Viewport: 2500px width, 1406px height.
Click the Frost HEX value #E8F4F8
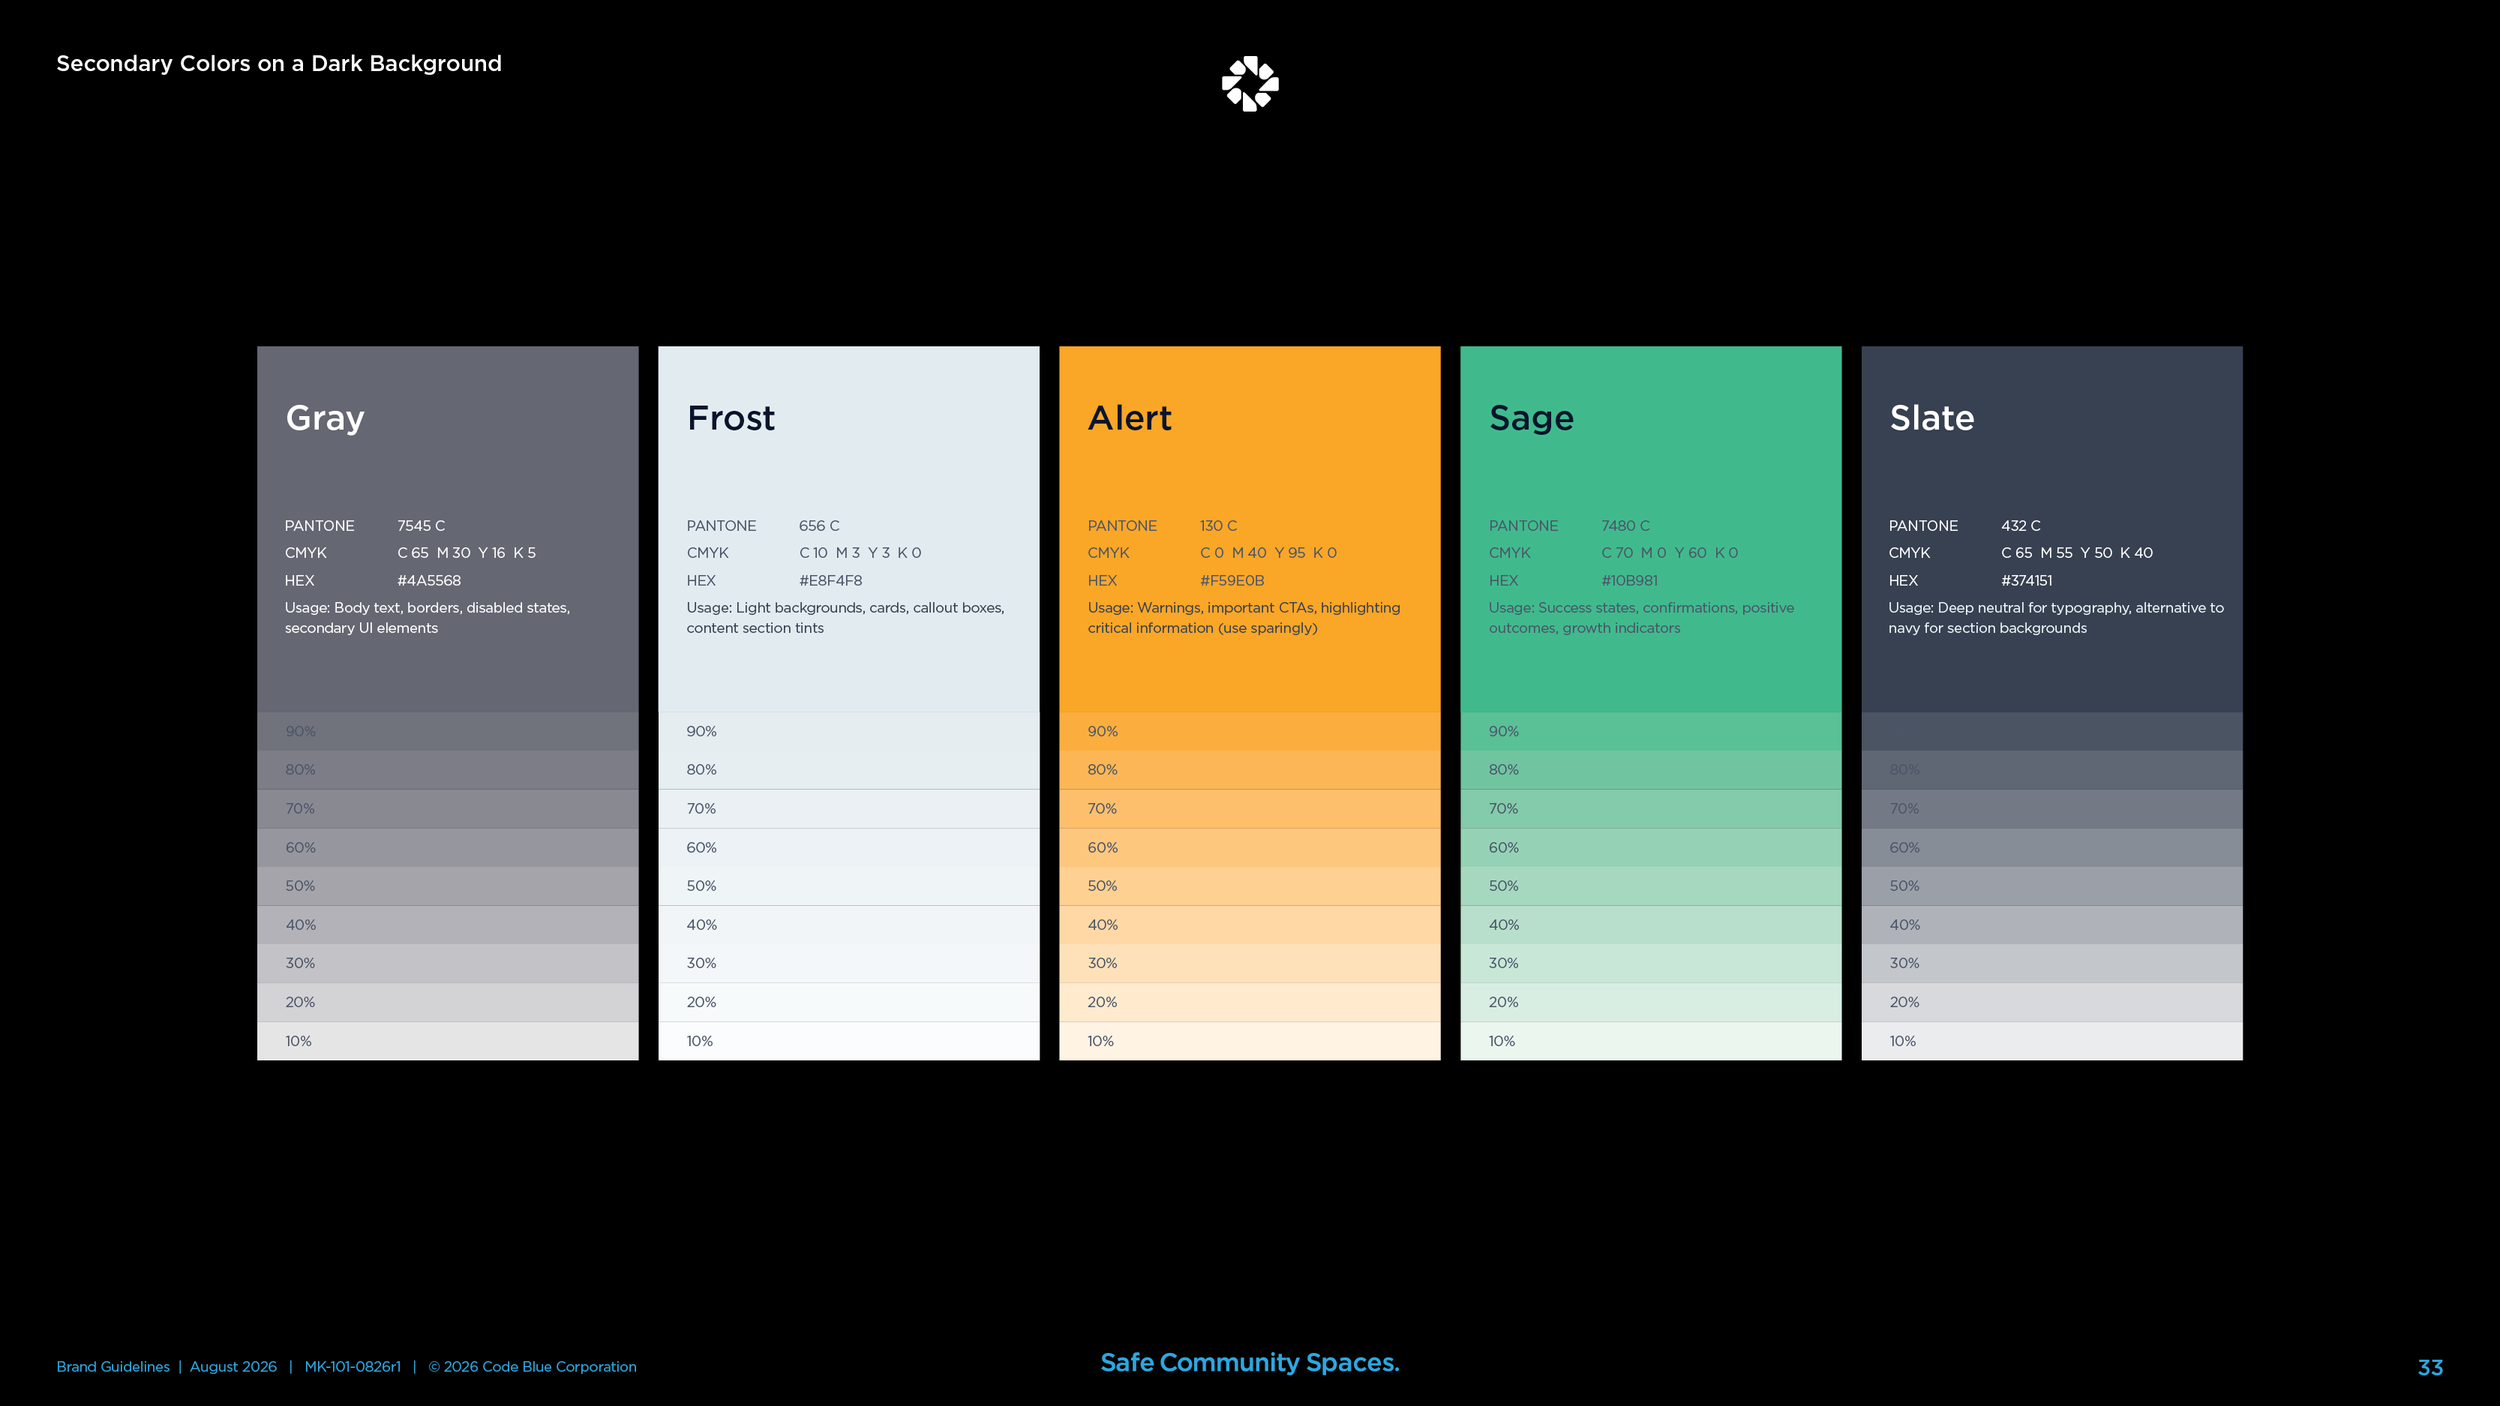(830, 581)
